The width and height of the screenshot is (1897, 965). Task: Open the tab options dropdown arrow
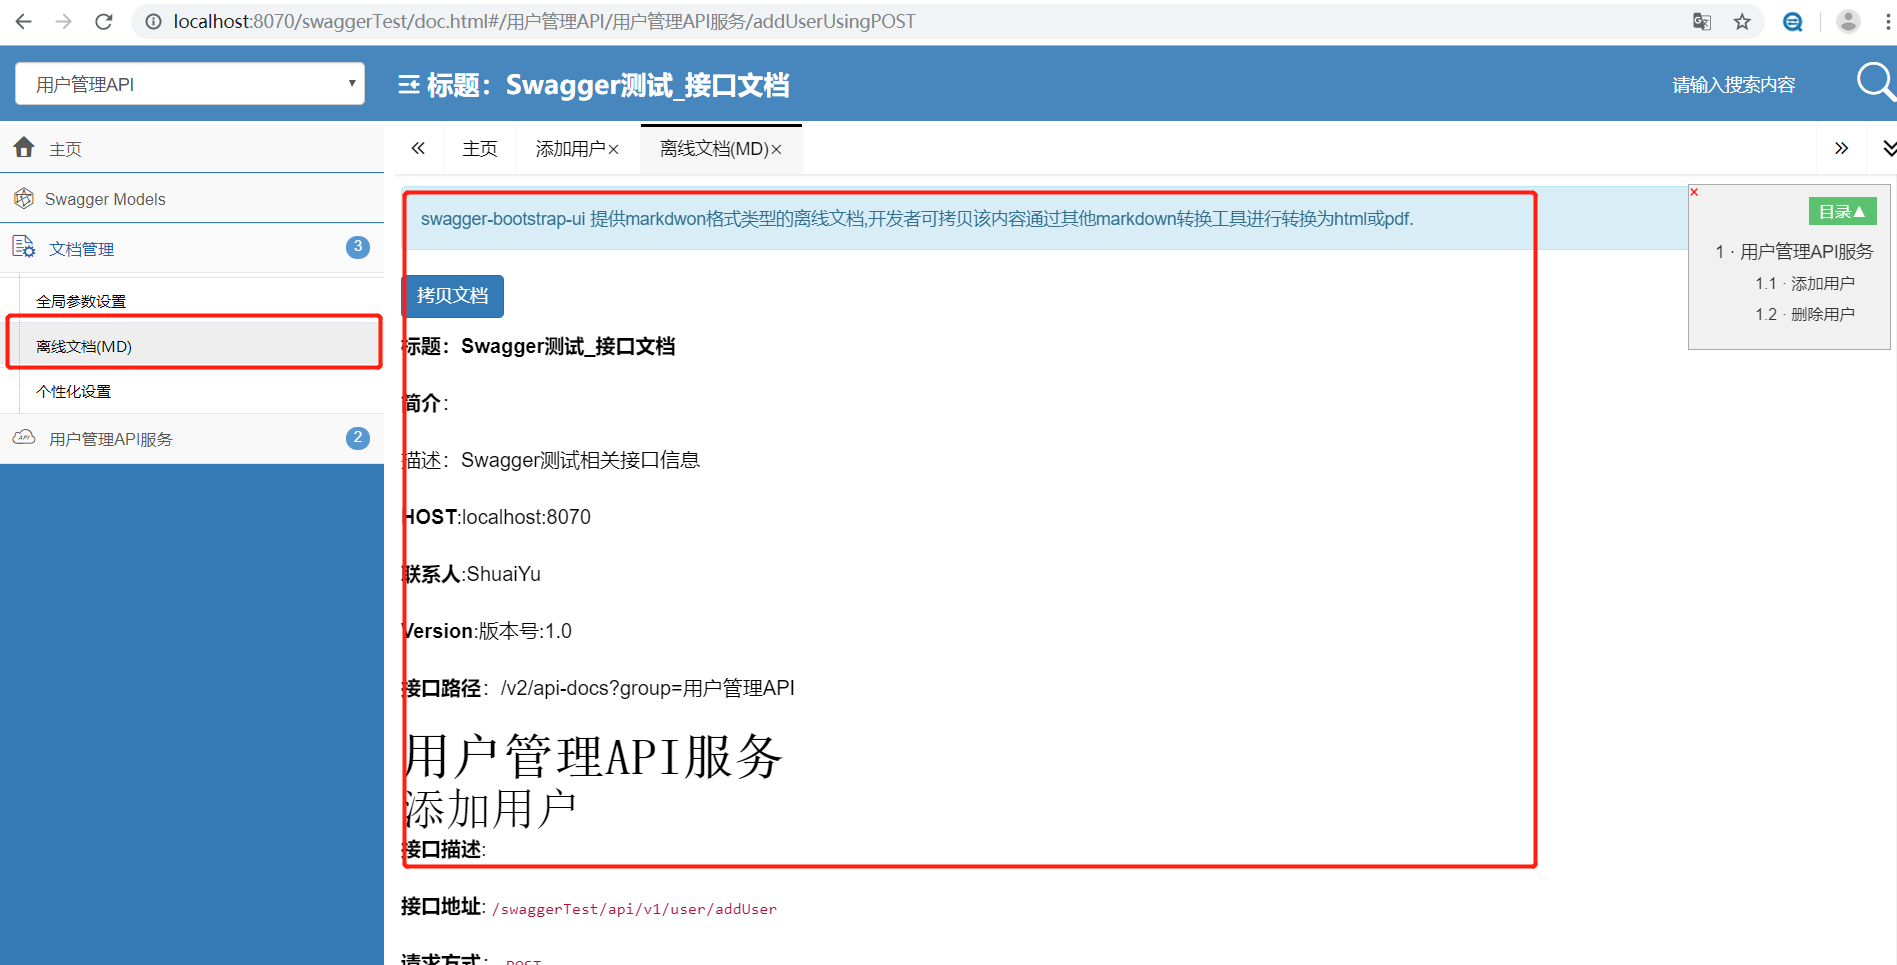point(1888,148)
